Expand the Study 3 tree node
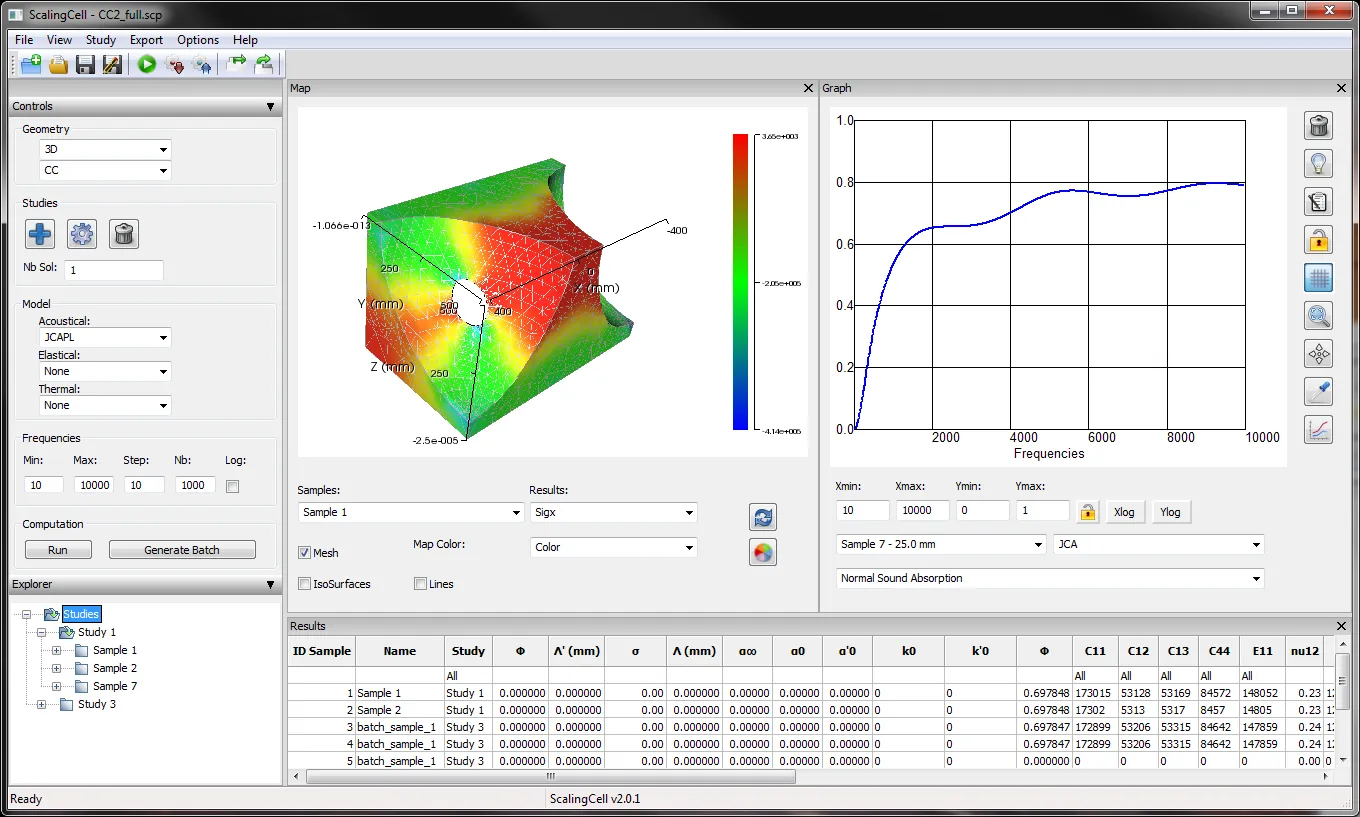This screenshot has width=1360, height=817. point(41,704)
